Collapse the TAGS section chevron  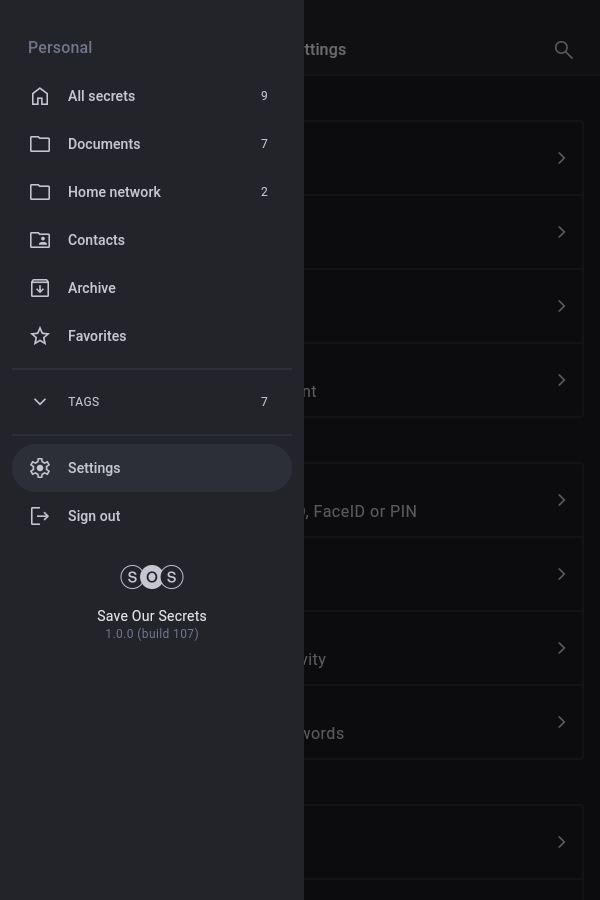click(40, 402)
